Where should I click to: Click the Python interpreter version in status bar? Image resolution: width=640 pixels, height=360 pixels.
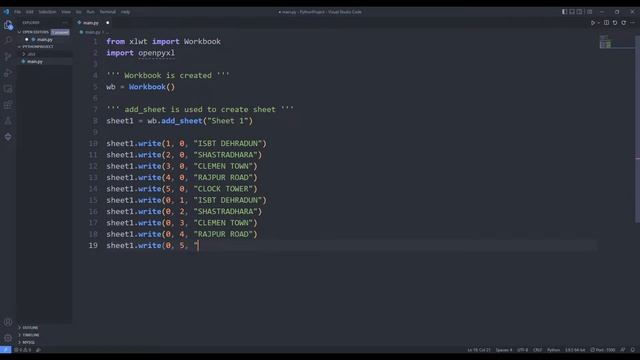point(575,350)
